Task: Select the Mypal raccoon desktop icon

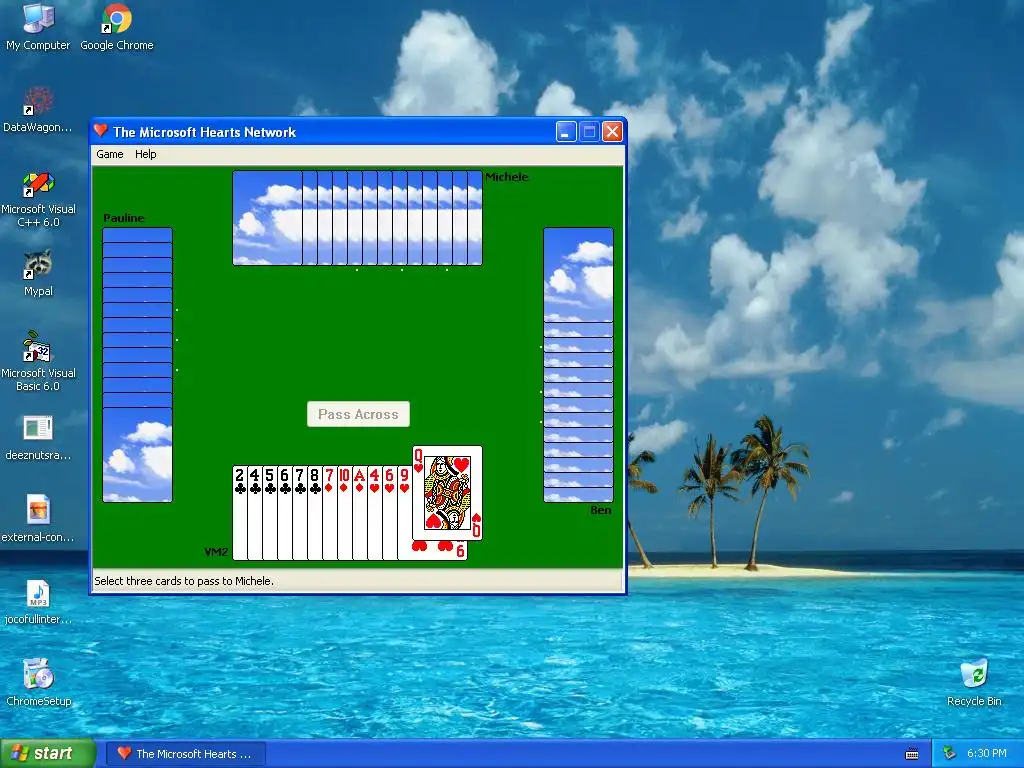Action: [38, 273]
